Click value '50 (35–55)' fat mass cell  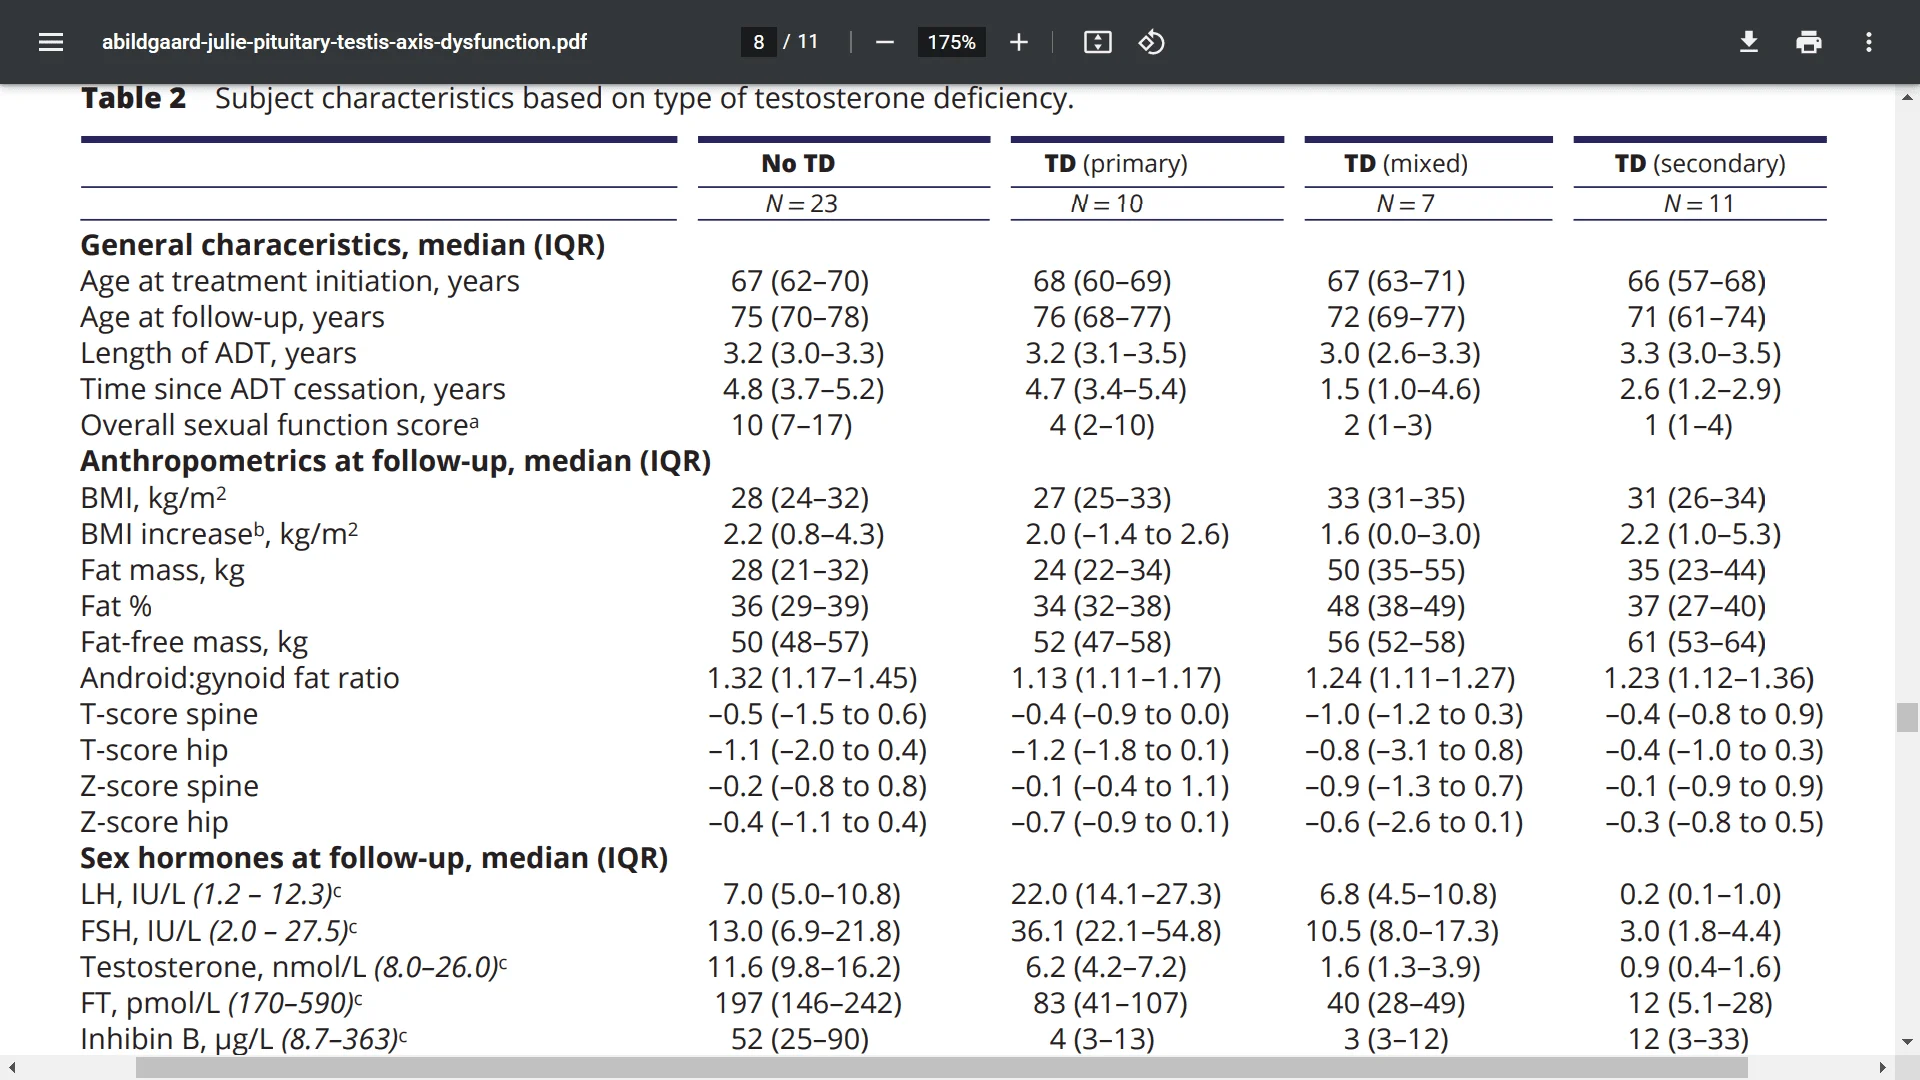click(1396, 570)
